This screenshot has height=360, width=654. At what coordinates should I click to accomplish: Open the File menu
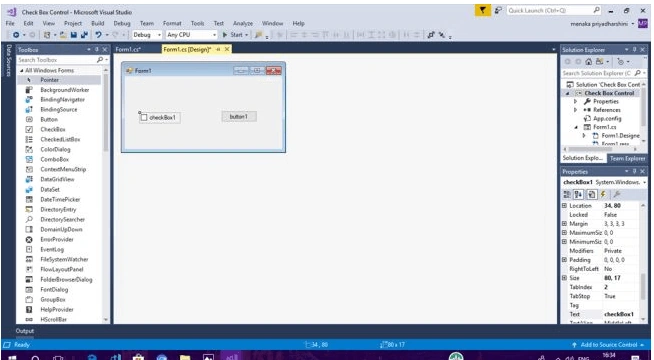10,23
